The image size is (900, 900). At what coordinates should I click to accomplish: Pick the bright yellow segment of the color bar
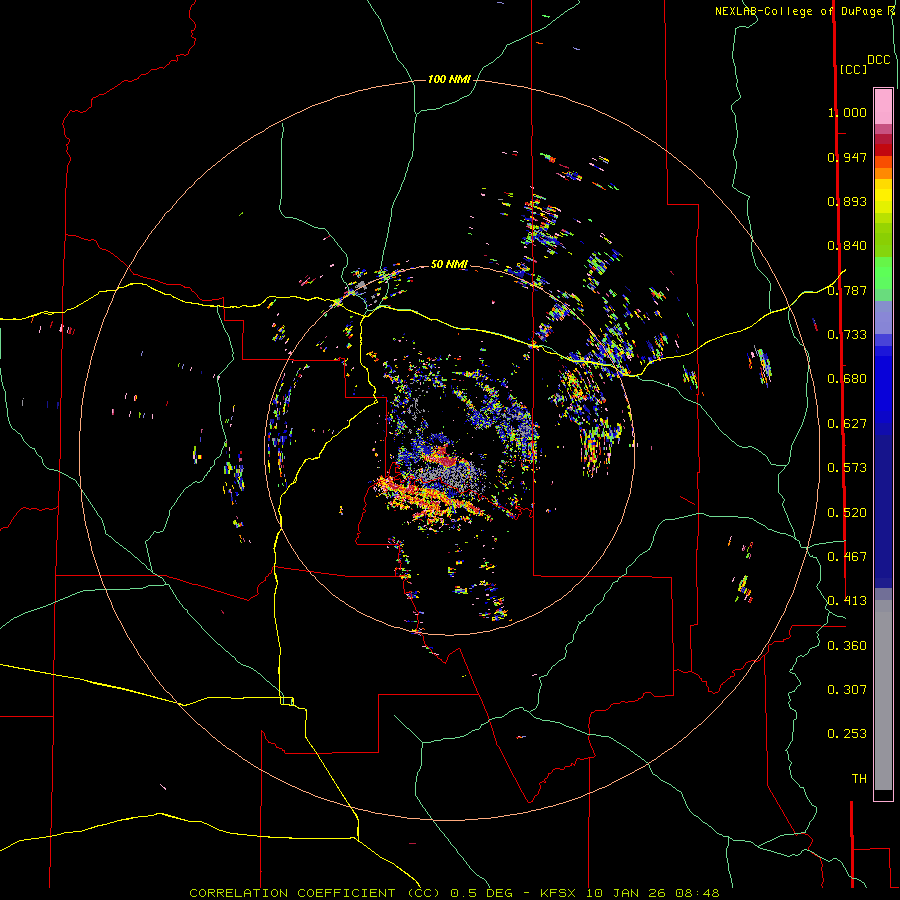883,197
